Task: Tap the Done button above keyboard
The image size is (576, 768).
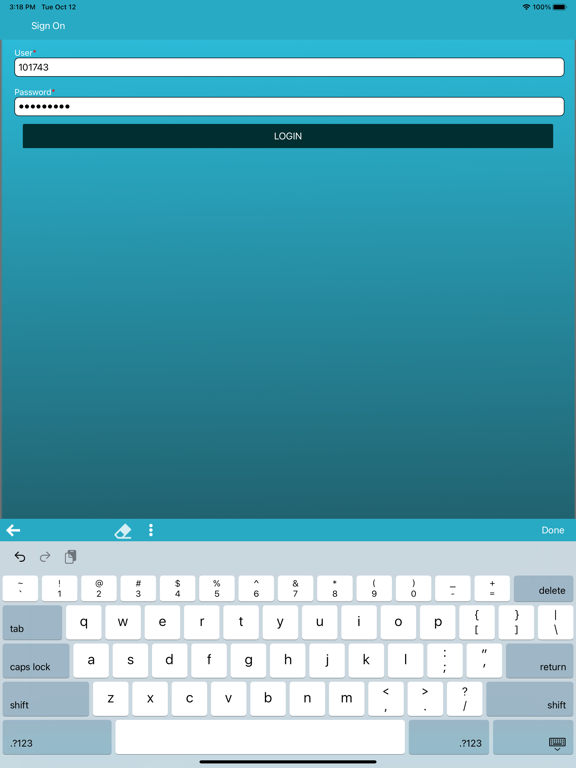Action: pyautogui.click(x=552, y=530)
